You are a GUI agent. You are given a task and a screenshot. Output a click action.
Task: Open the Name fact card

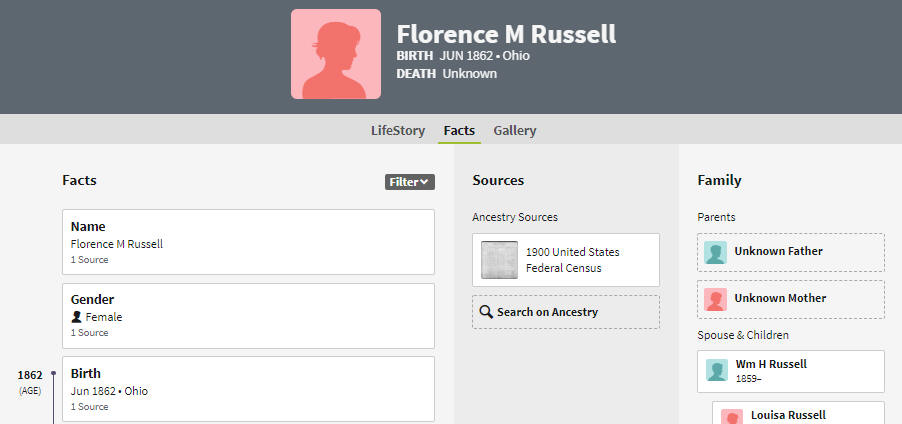click(249, 242)
